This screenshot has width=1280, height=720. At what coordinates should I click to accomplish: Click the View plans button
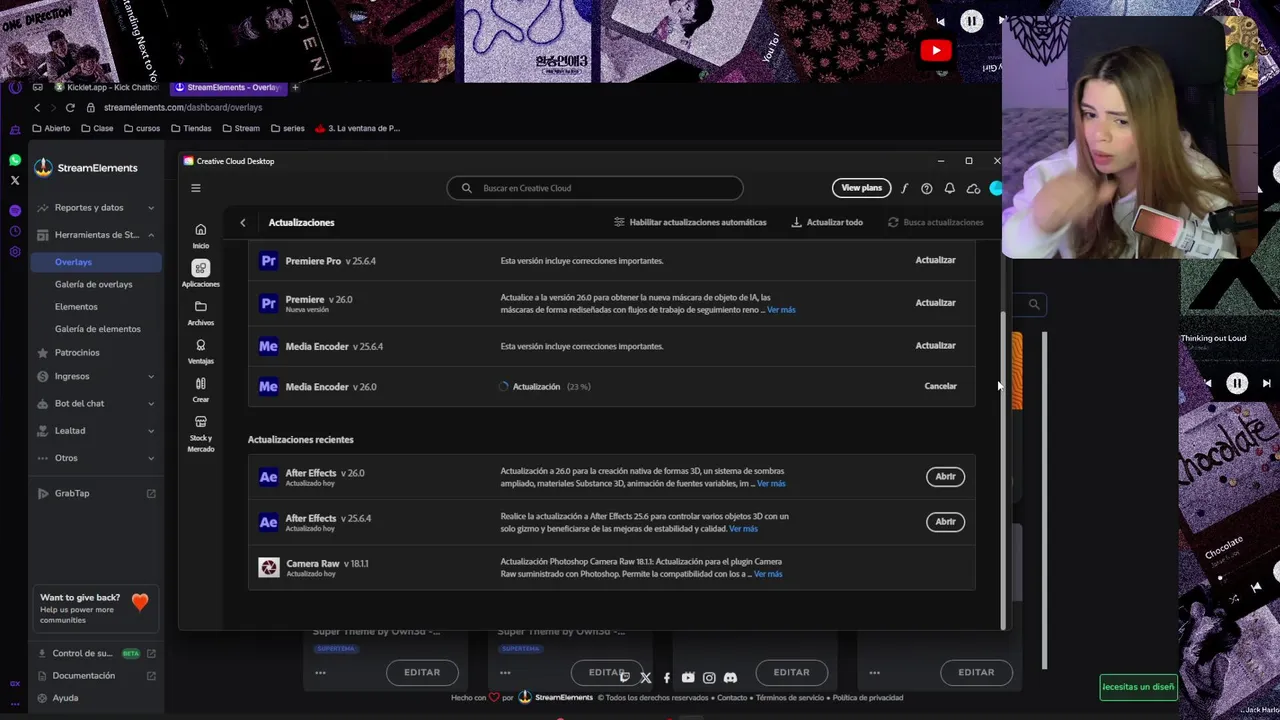861,188
